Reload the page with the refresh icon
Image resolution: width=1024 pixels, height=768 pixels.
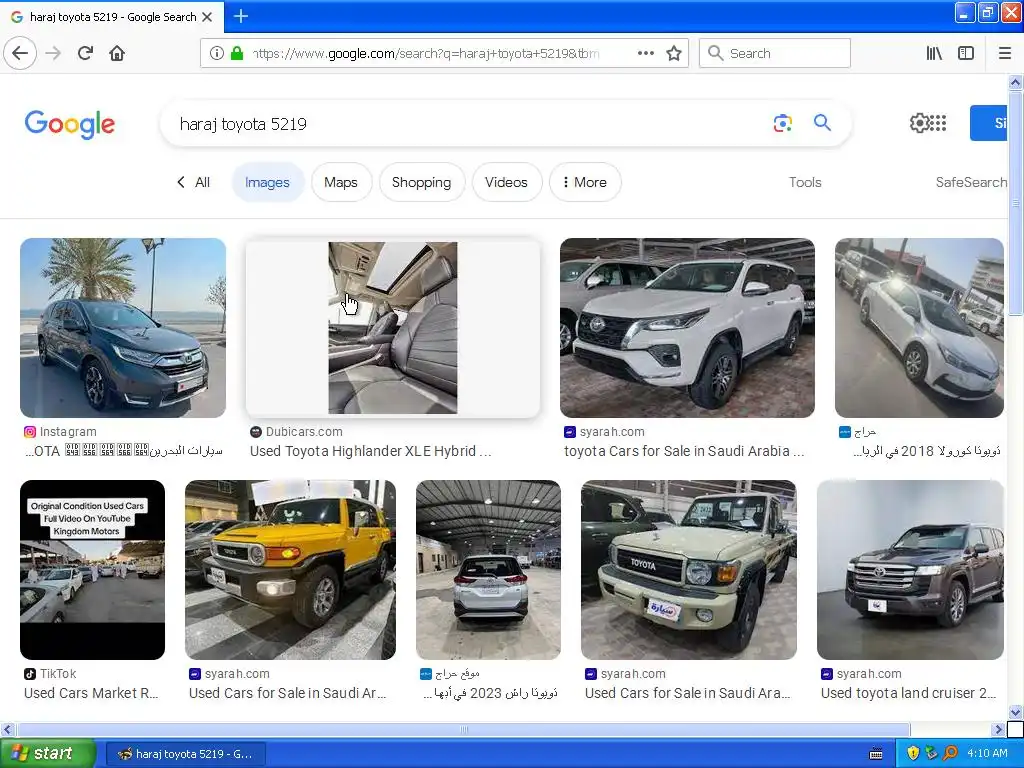click(85, 54)
